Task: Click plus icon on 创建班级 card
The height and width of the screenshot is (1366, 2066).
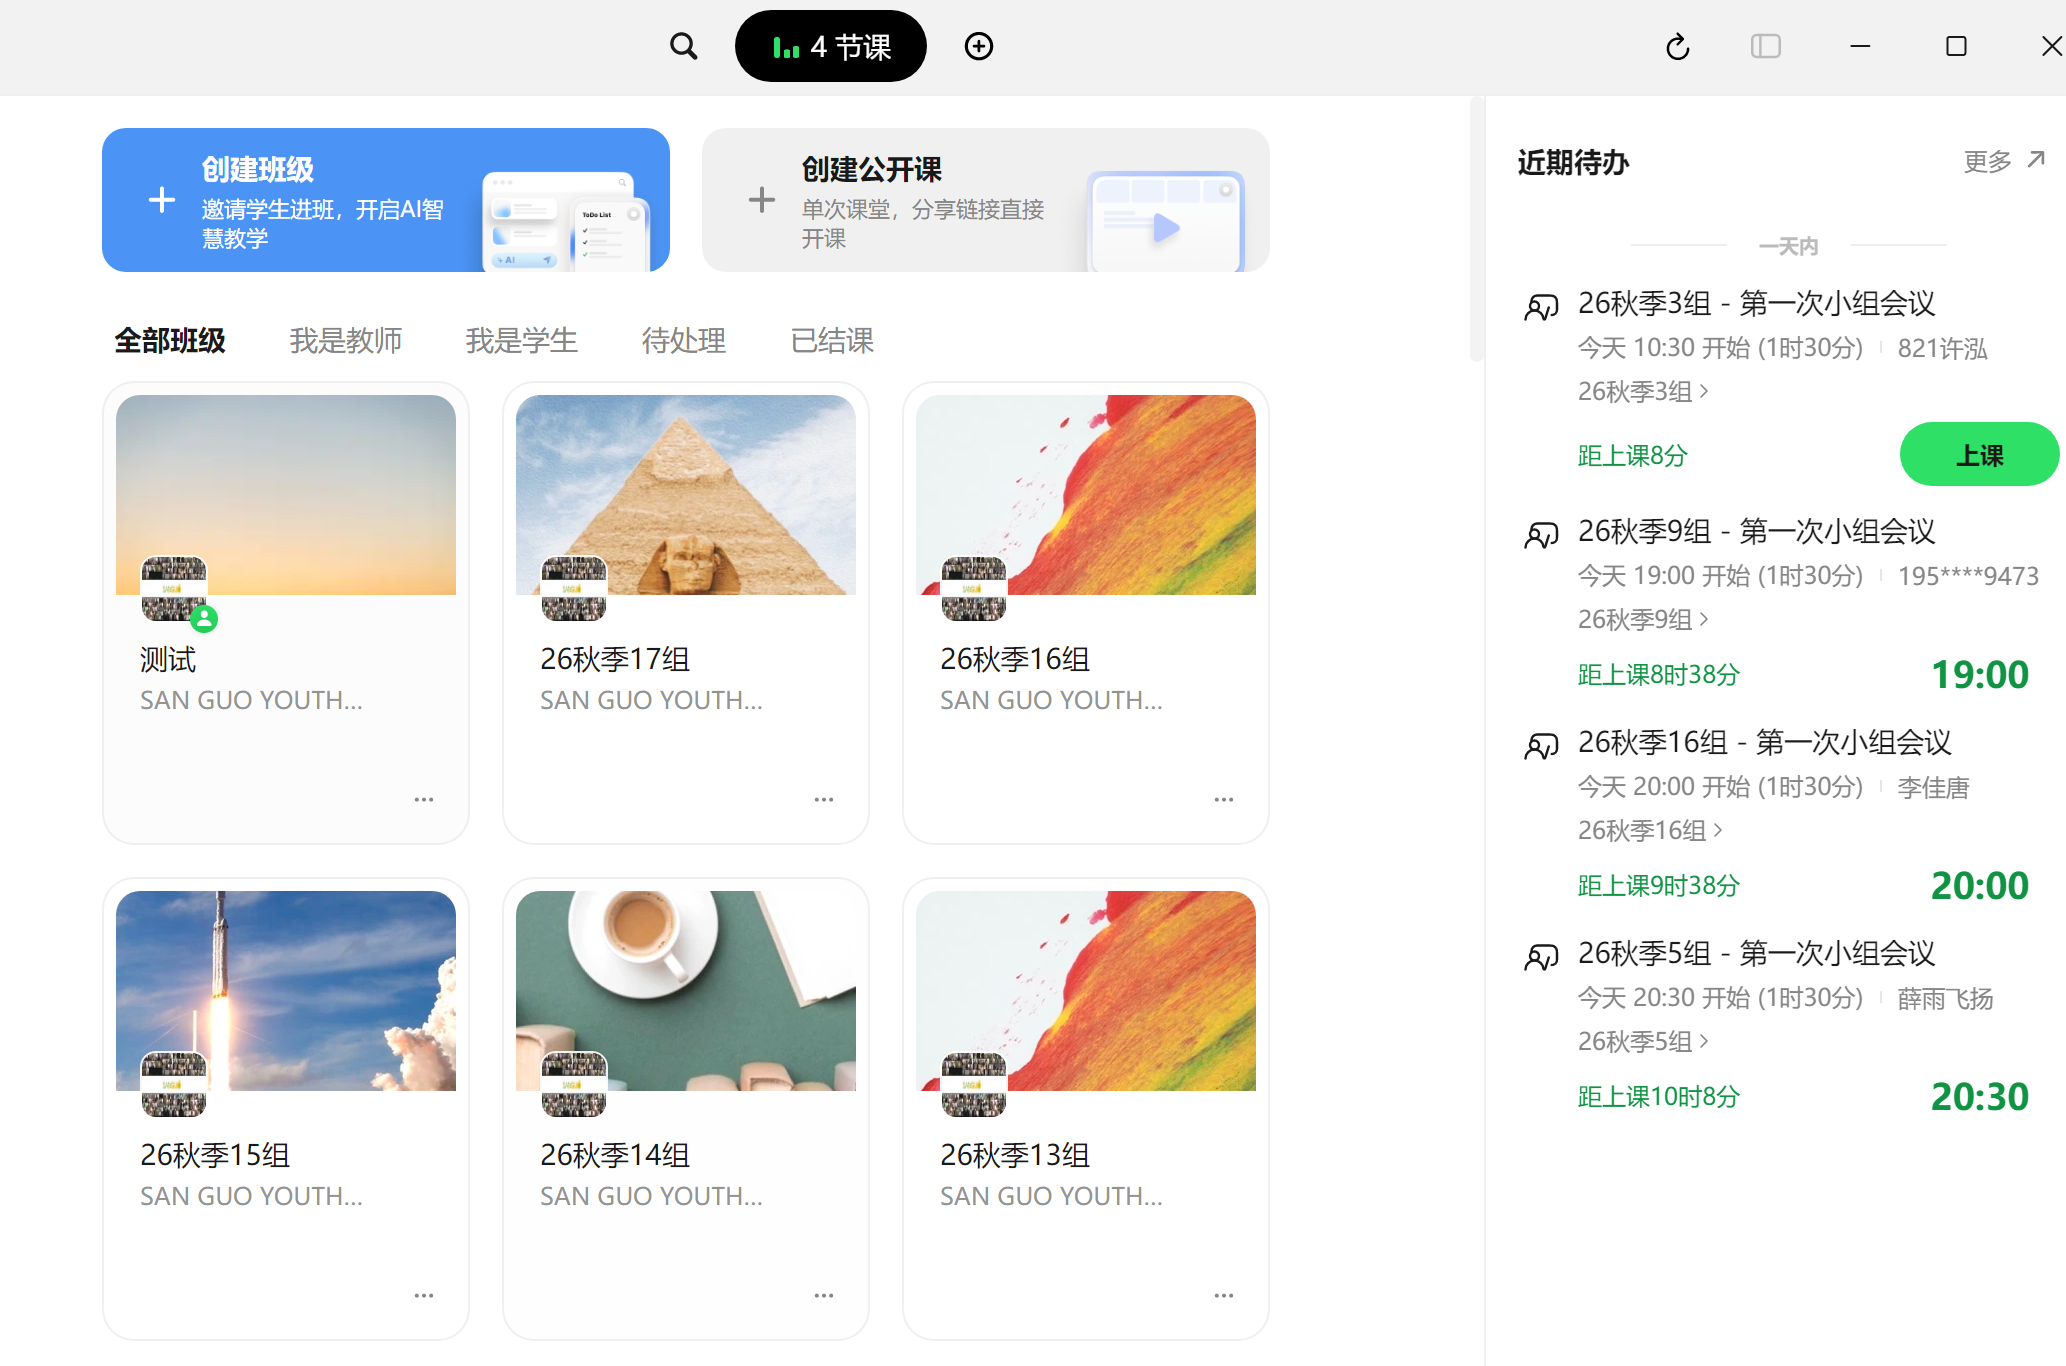Action: pyautogui.click(x=162, y=200)
